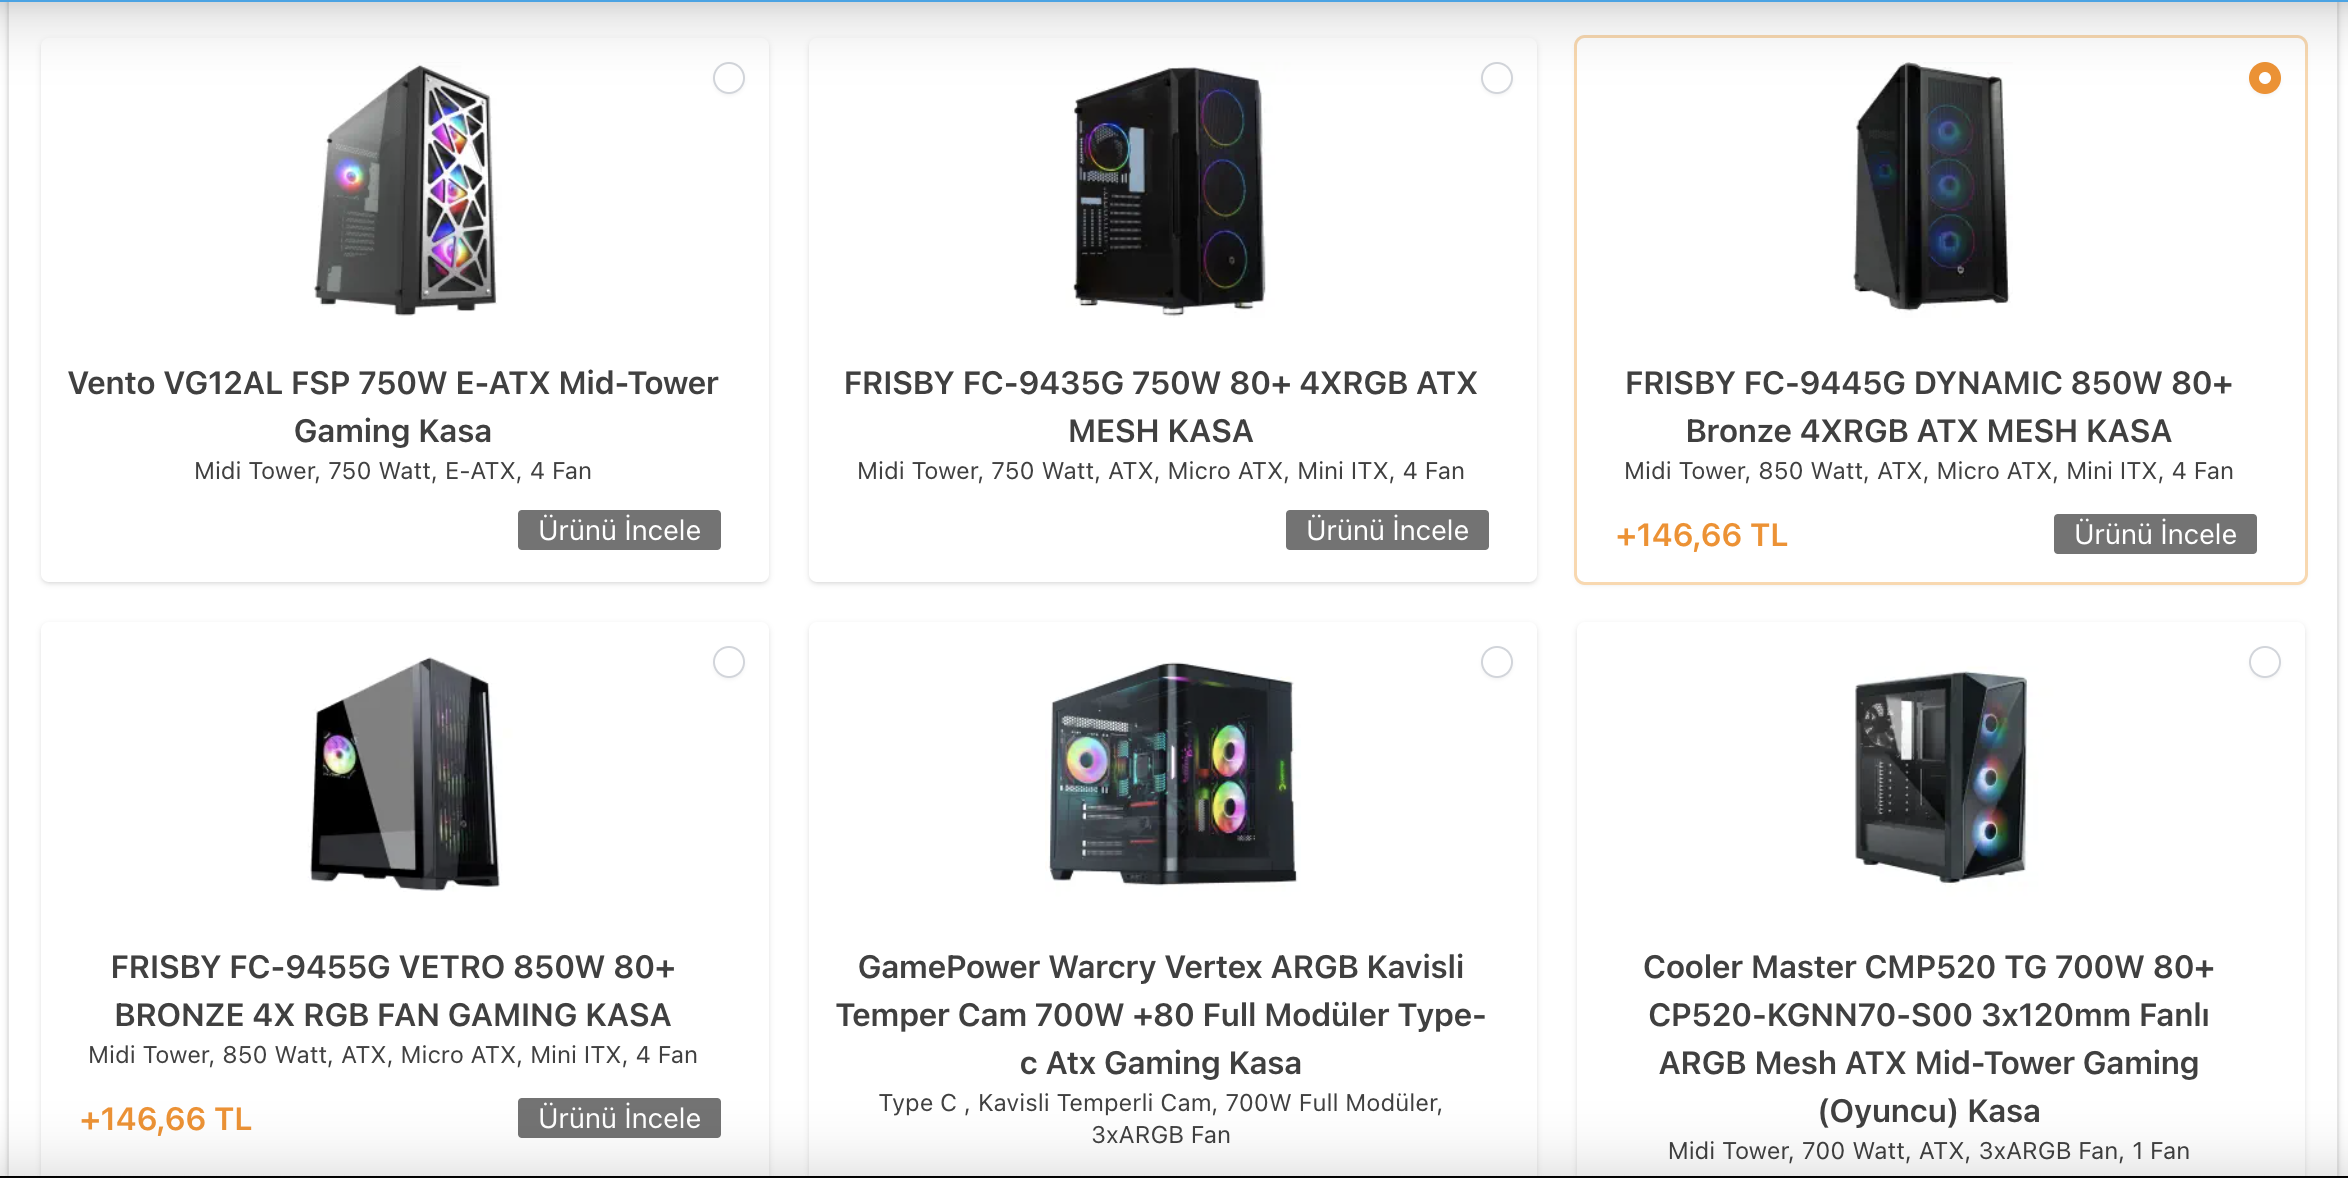View the FRISBY FC-9455G VETRO case image

point(405,773)
